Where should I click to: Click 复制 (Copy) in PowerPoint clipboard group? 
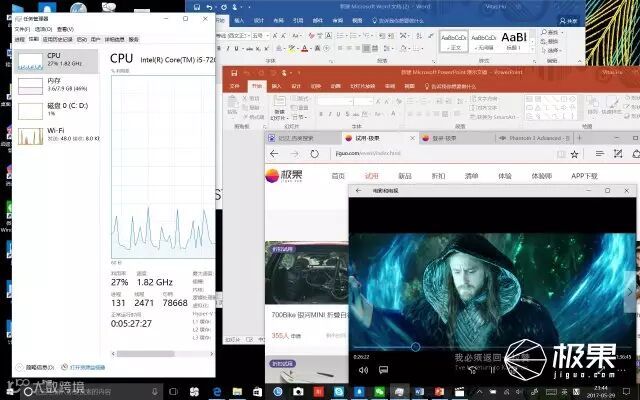point(251,107)
